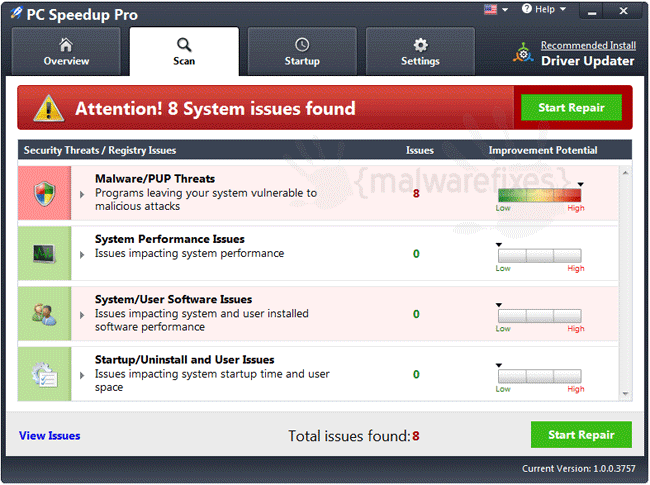Click the PC Speedup Pro logo icon
Screen dimensions: 650x485
point(16,13)
